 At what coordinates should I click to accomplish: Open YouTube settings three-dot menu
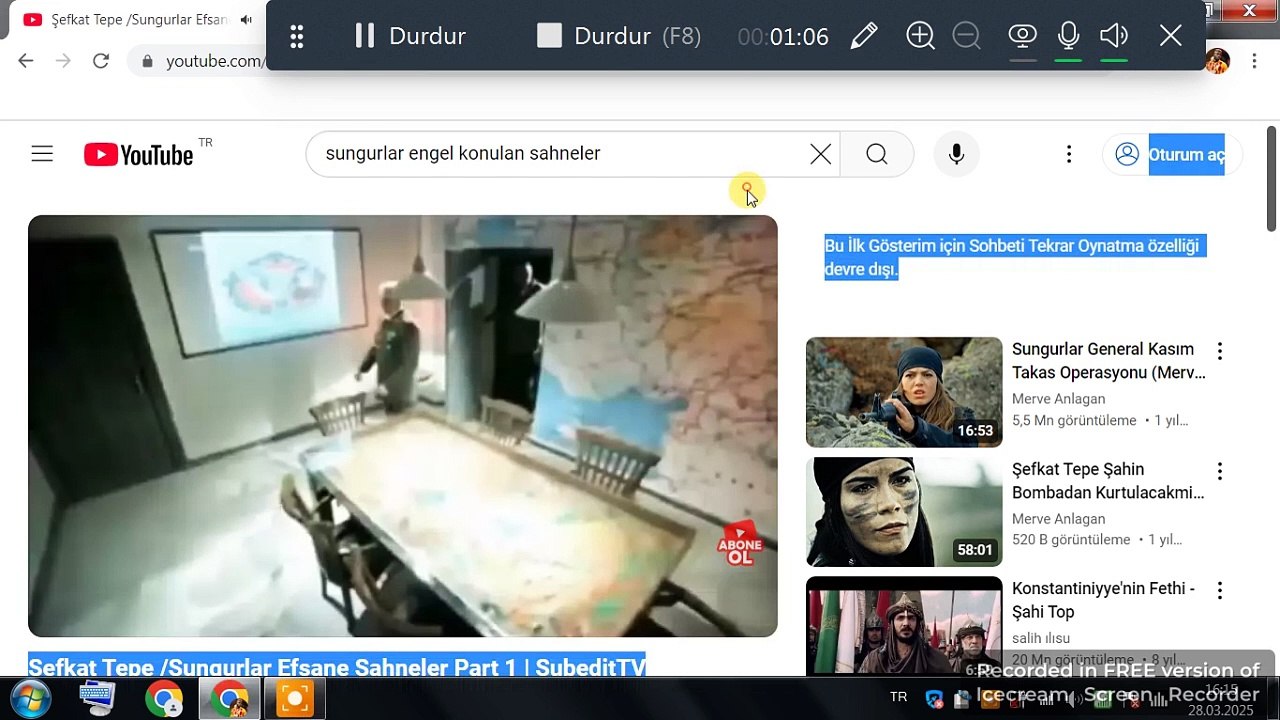click(1069, 154)
